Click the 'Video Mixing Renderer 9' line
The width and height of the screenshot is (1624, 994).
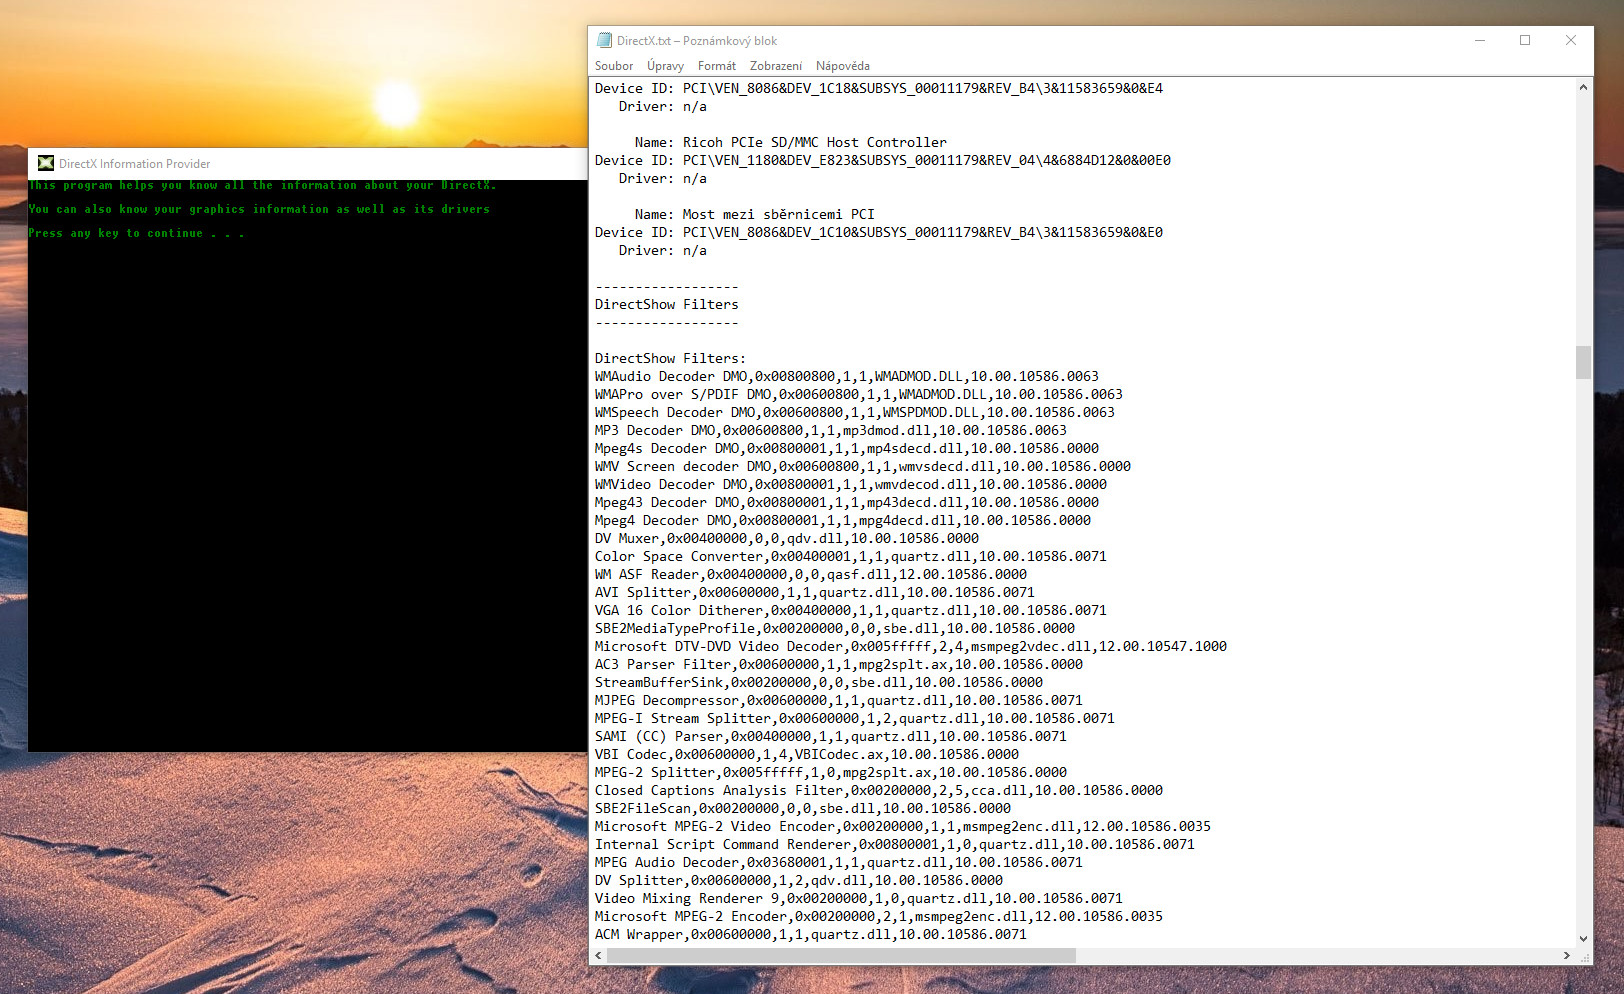(x=858, y=898)
